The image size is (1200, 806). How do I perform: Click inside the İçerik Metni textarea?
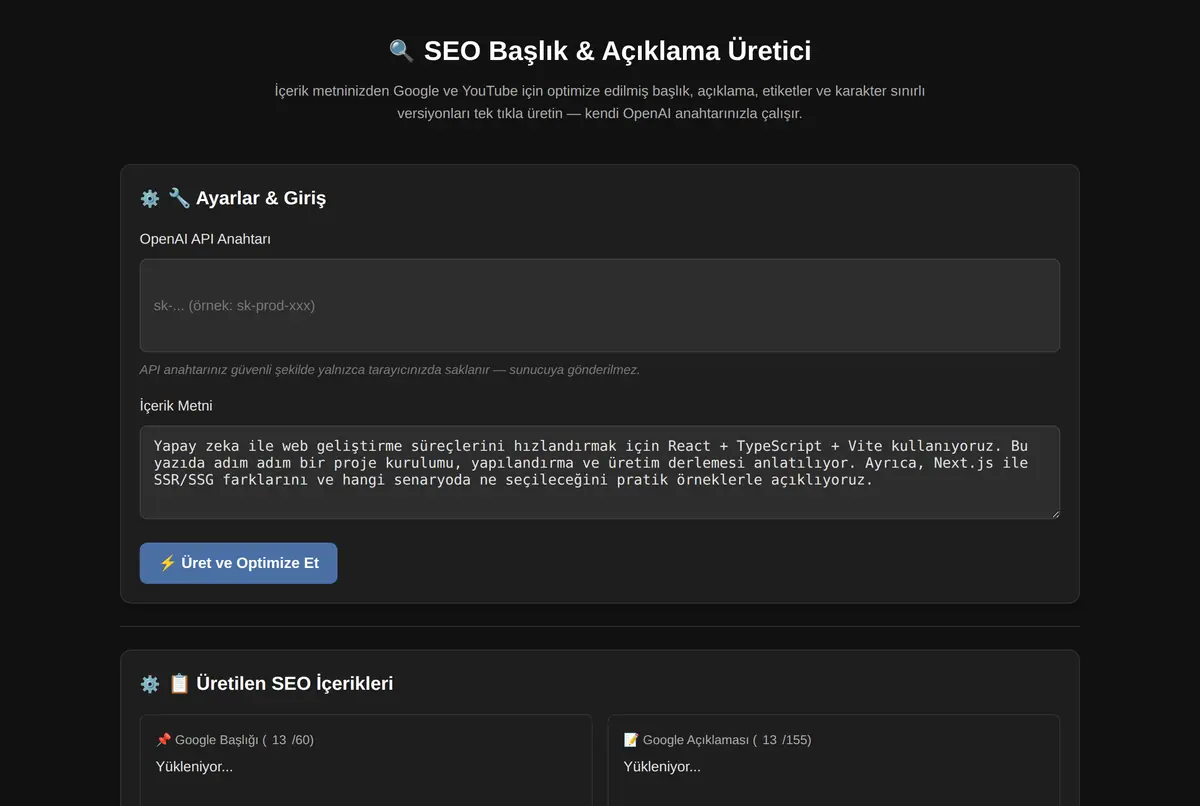[x=600, y=472]
